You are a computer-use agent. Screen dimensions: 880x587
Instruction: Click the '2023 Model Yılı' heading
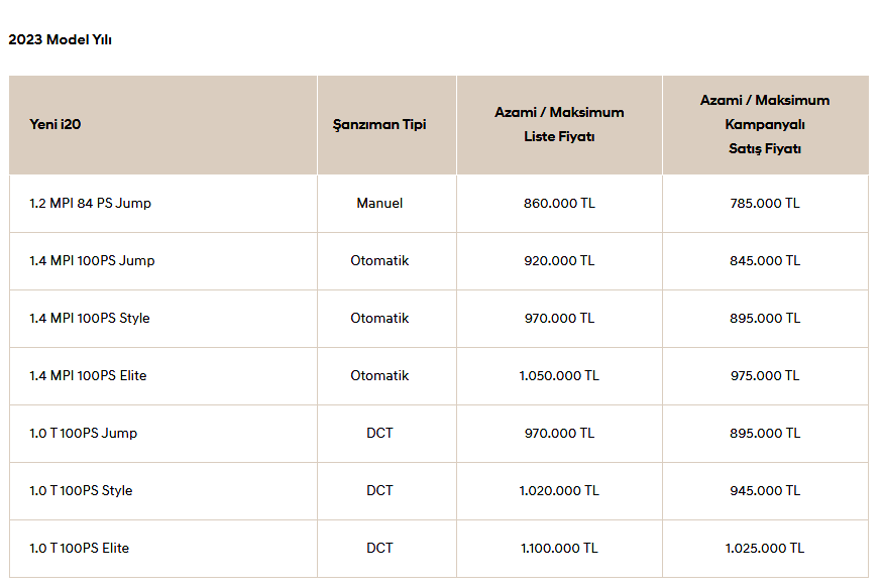point(60,39)
